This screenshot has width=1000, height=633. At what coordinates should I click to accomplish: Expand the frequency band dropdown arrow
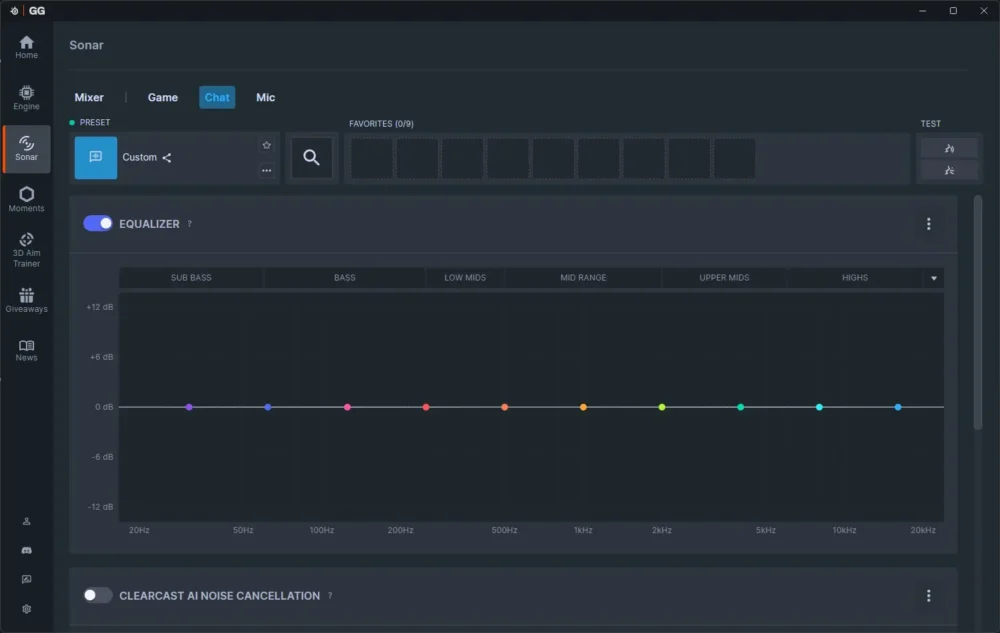[x=934, y=278]
